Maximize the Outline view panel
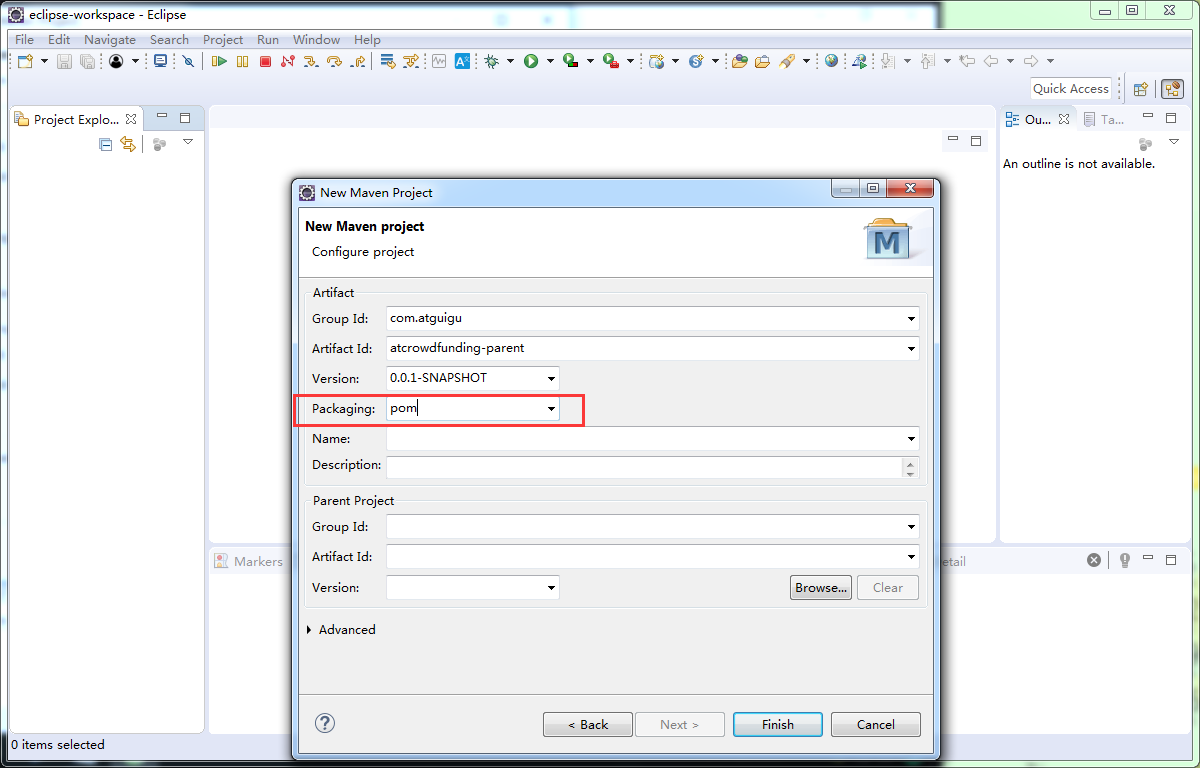Image resolution: width=1200 pixels, height=768 pixels. click(1171, 118)
